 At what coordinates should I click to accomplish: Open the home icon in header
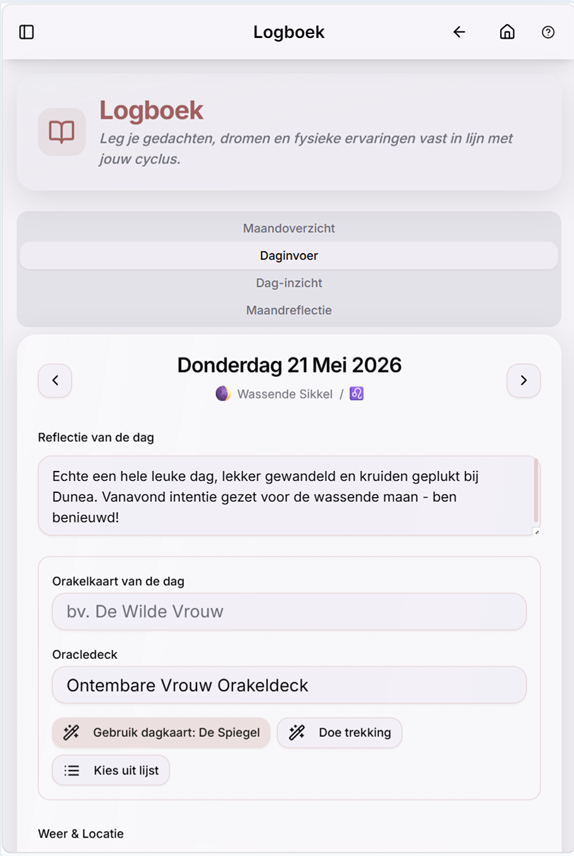click(x=507, y=32)
